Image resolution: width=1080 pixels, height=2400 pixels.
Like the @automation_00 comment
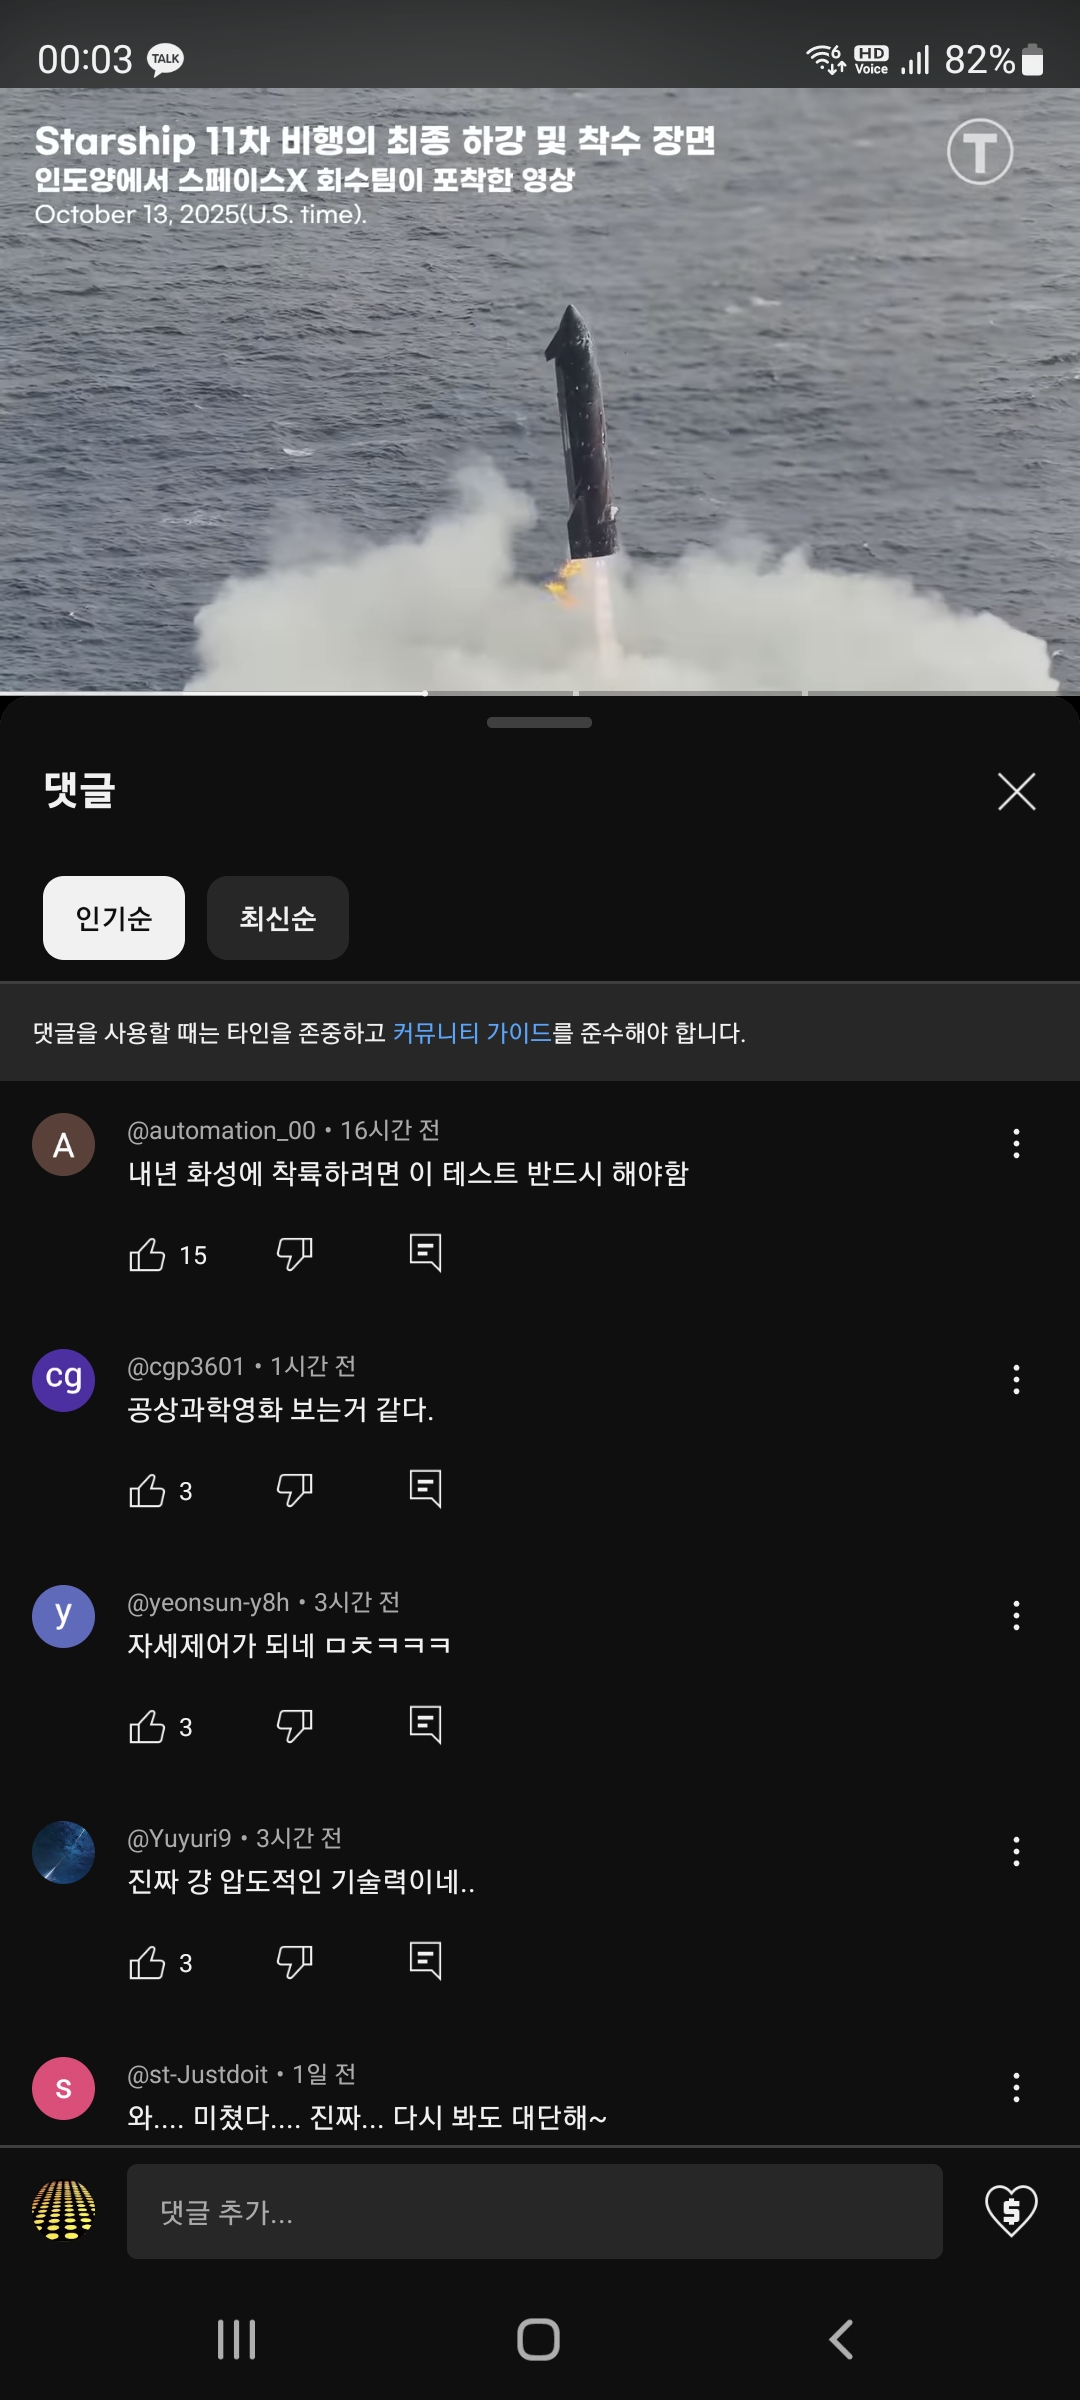147,1254
